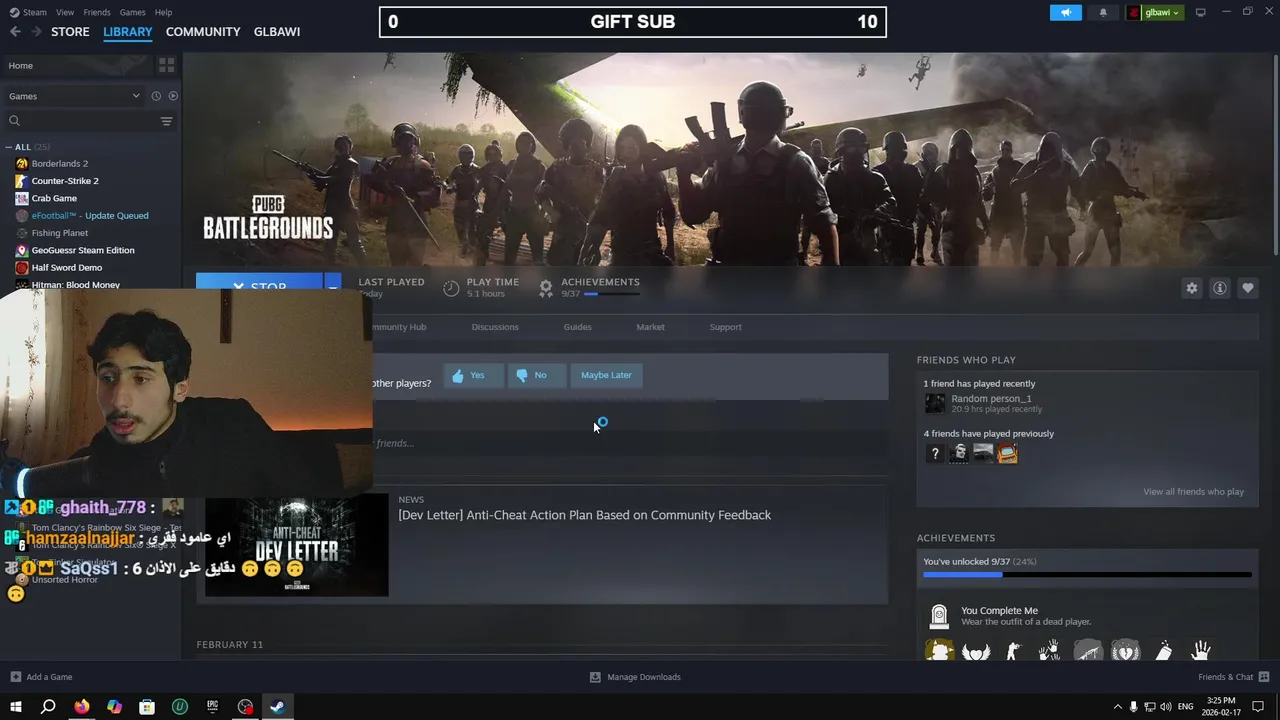Select eFootball Update Queued entry
The image size is (1280, 720).
click(90, 216)
